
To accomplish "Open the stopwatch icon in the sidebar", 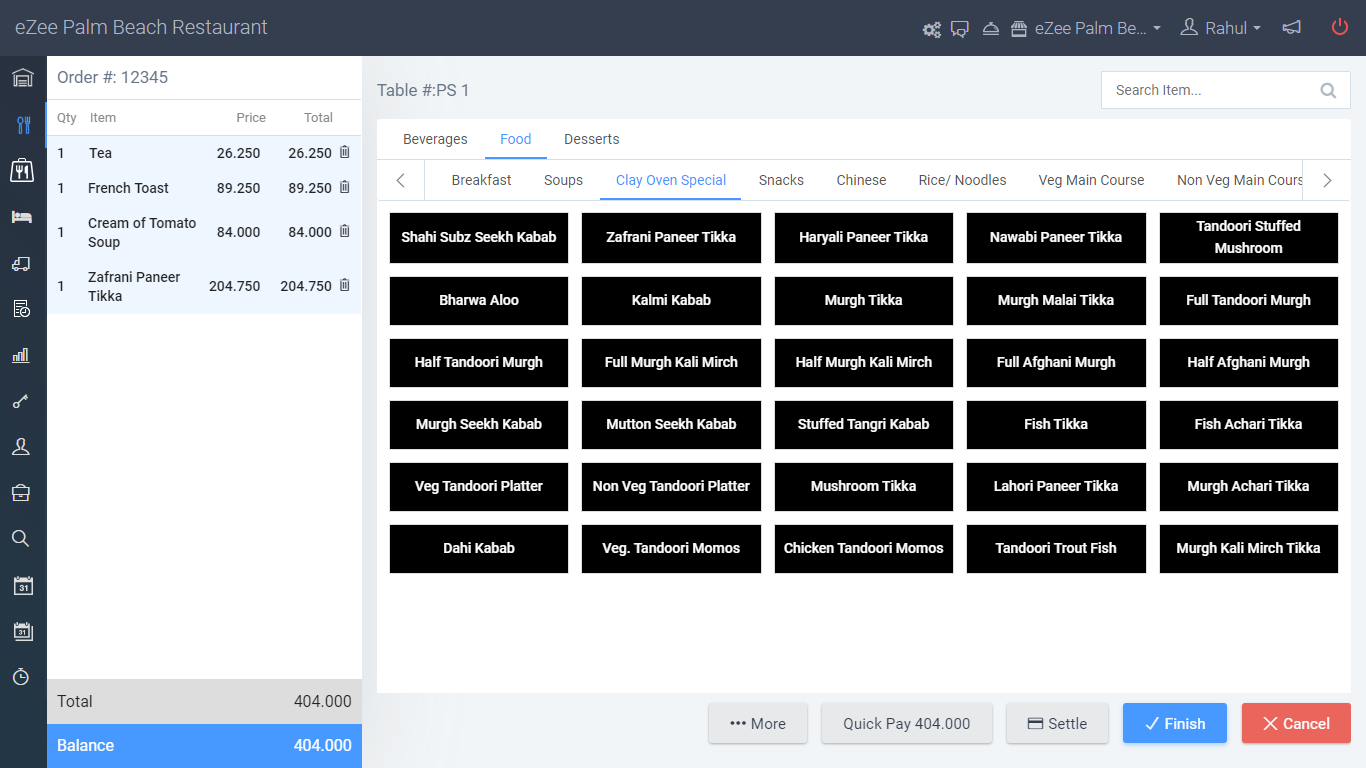I will point(22,677).
